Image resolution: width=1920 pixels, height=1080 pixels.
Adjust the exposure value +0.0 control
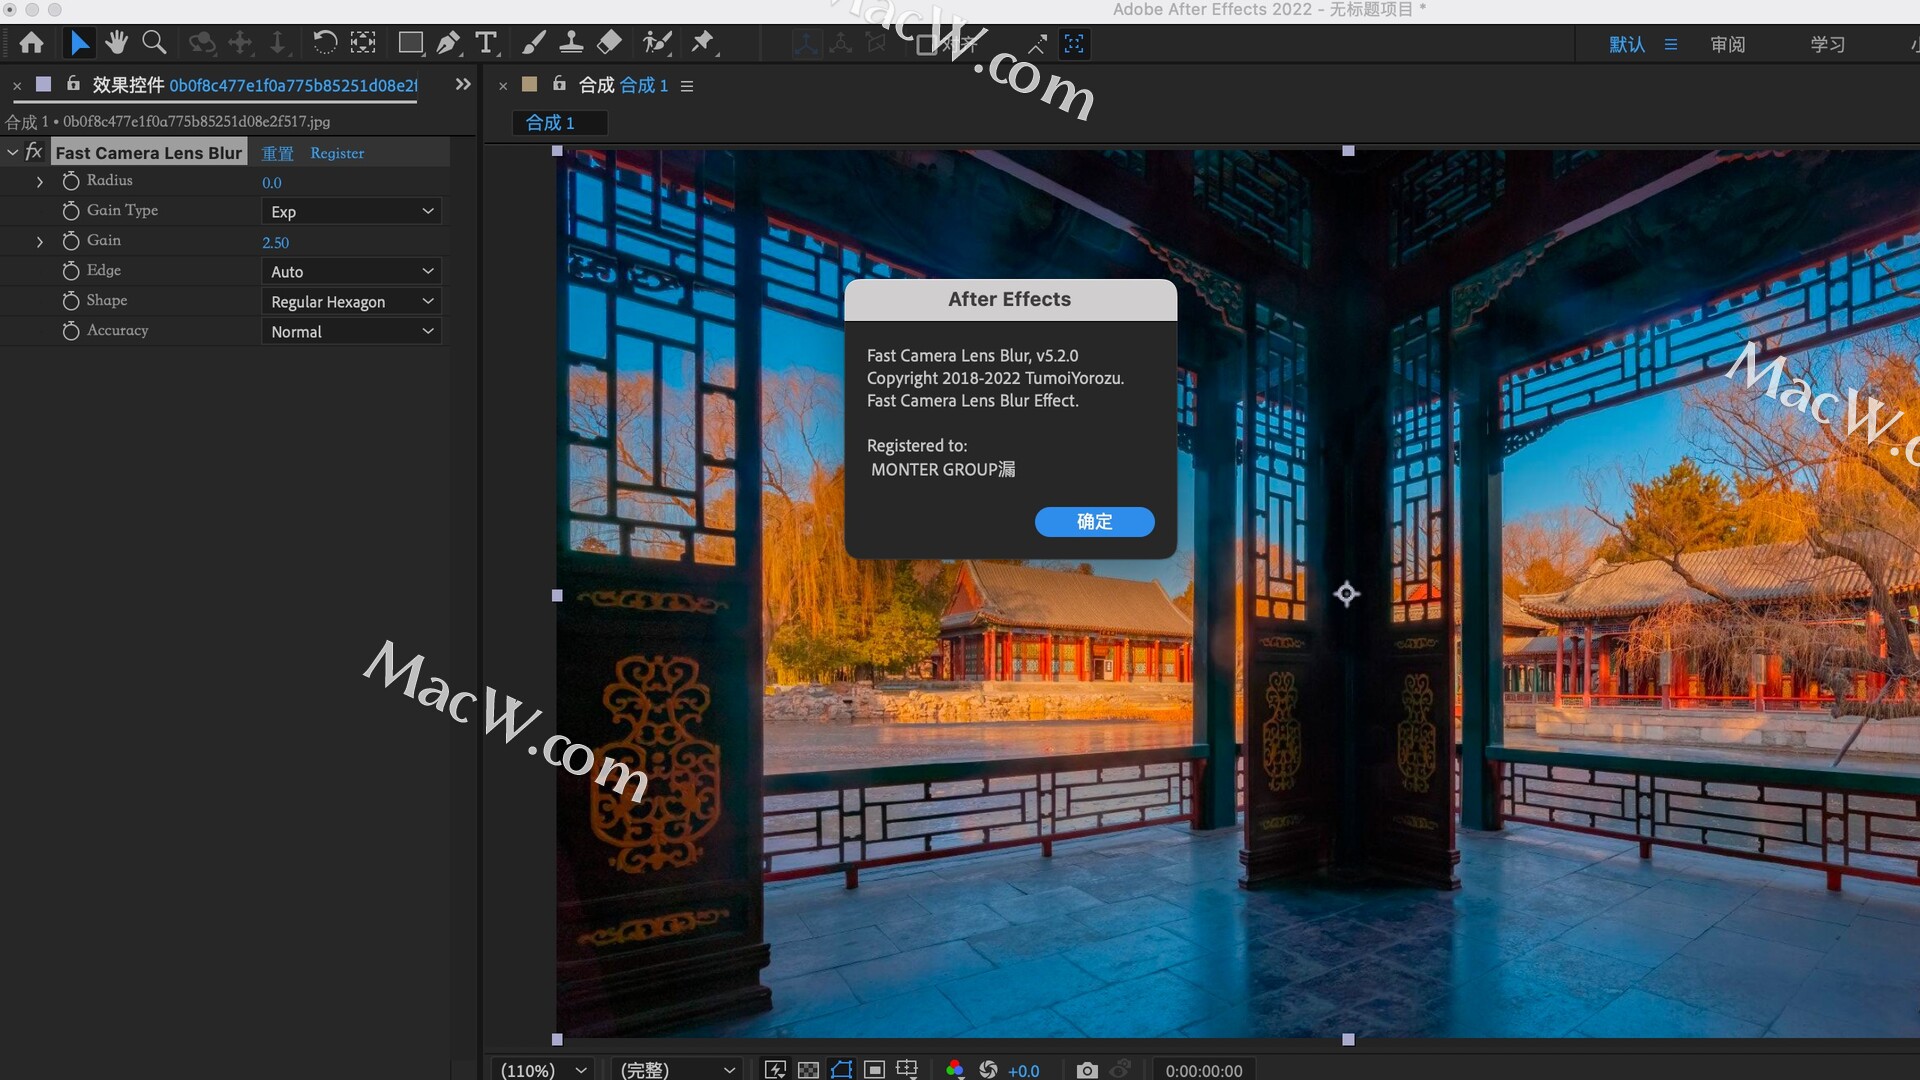pyautogui.click(x=1022, y=1070)
